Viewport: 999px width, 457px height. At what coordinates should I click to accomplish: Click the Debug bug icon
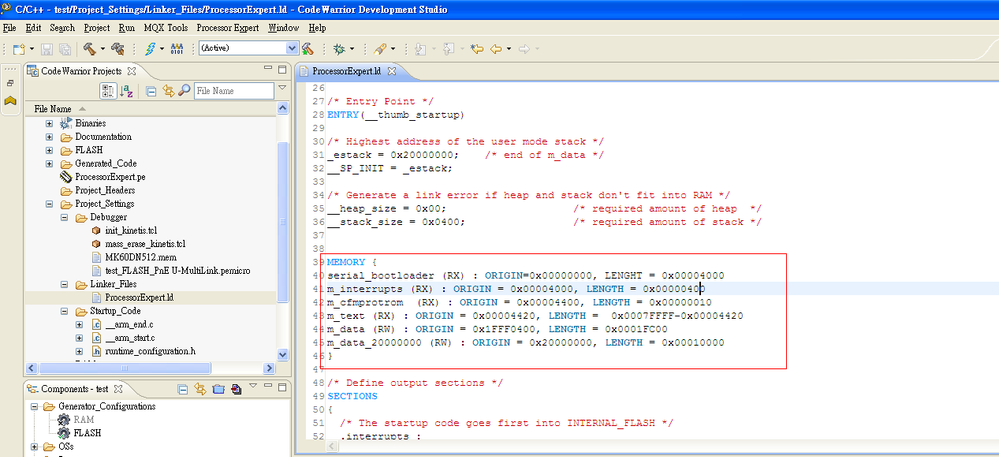(340, 48)
